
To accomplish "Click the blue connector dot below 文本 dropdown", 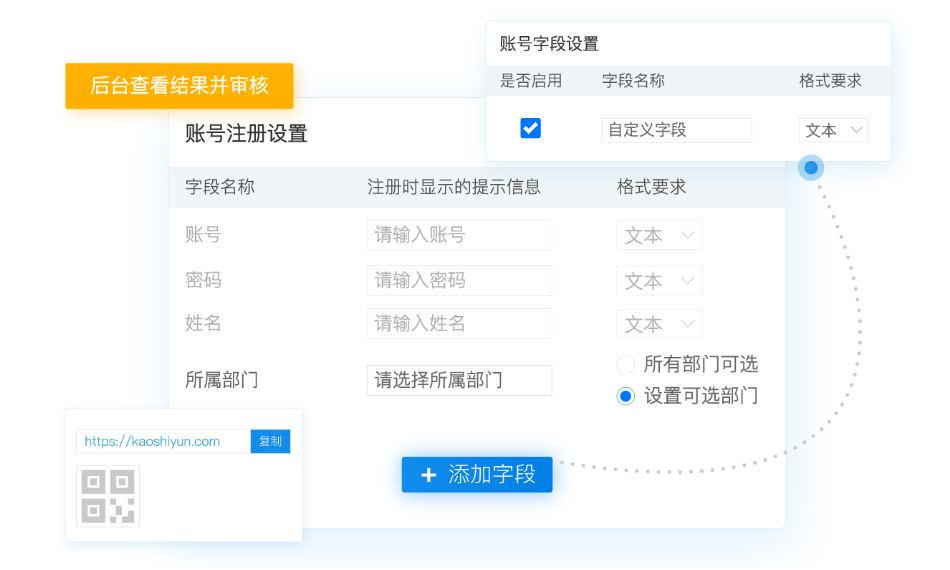I will [811, 168].
